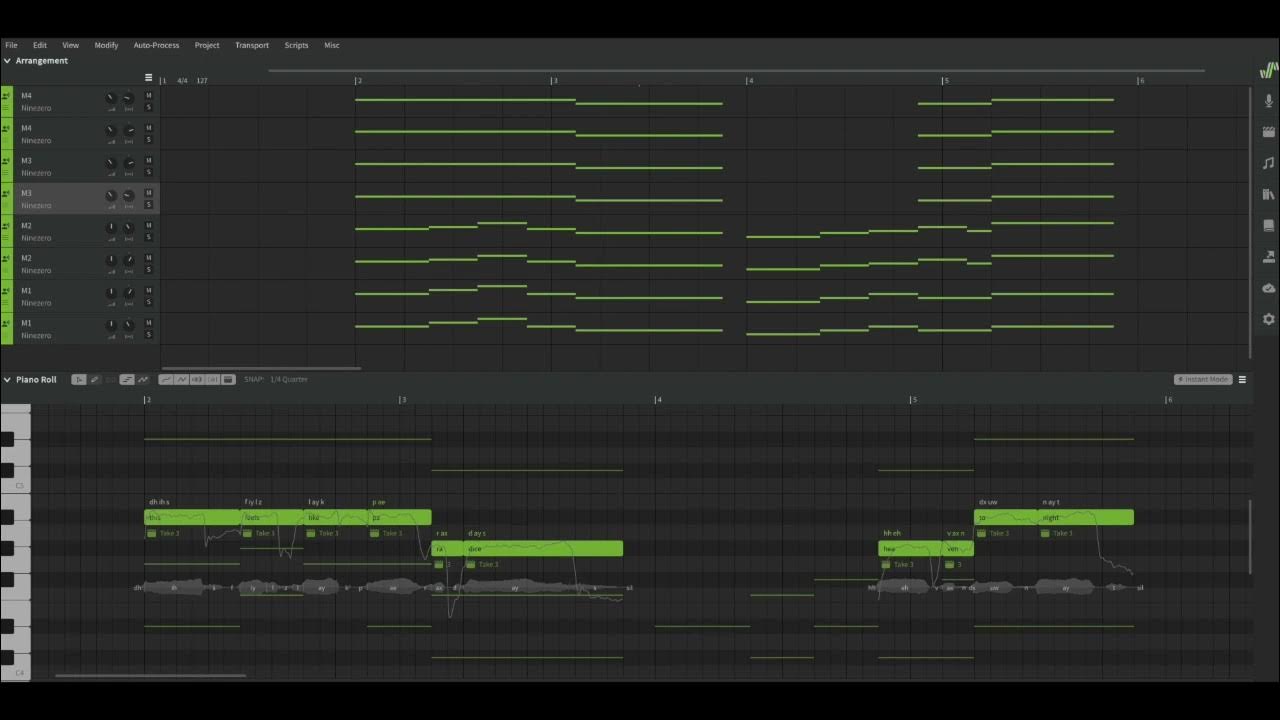Mute the upper M2 track
This screenshot has width=1280, height=720.
(x=149, y=226)
